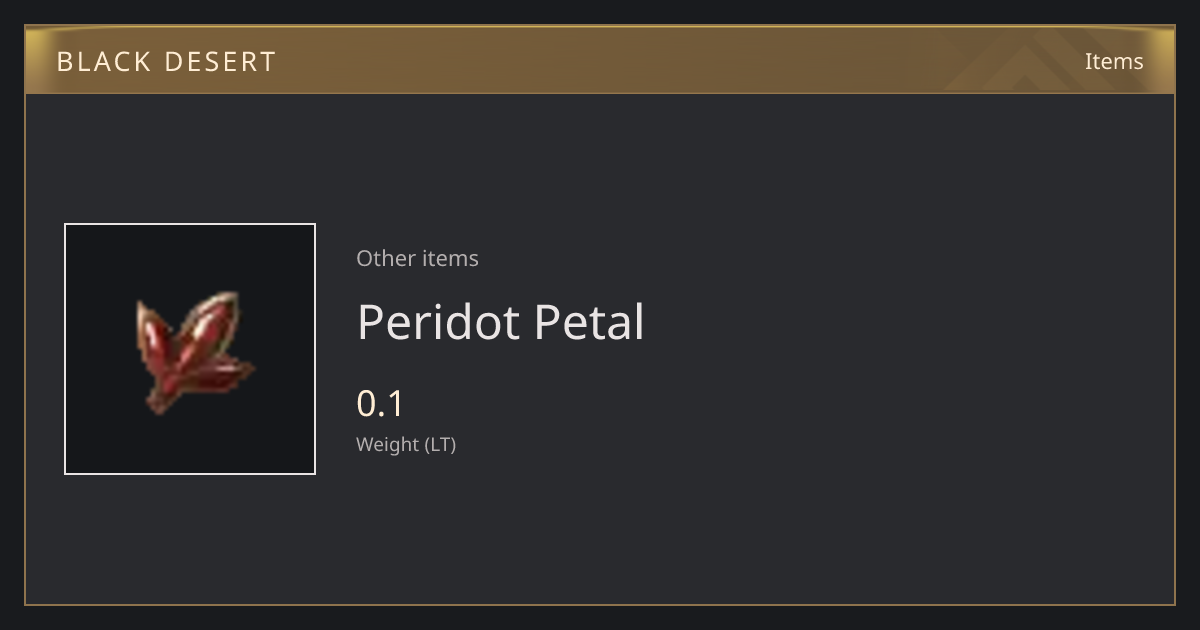This screenshot has width=1200, height=630.
Task: Click the gold header banner bar
Action: [x=600, y=60]
